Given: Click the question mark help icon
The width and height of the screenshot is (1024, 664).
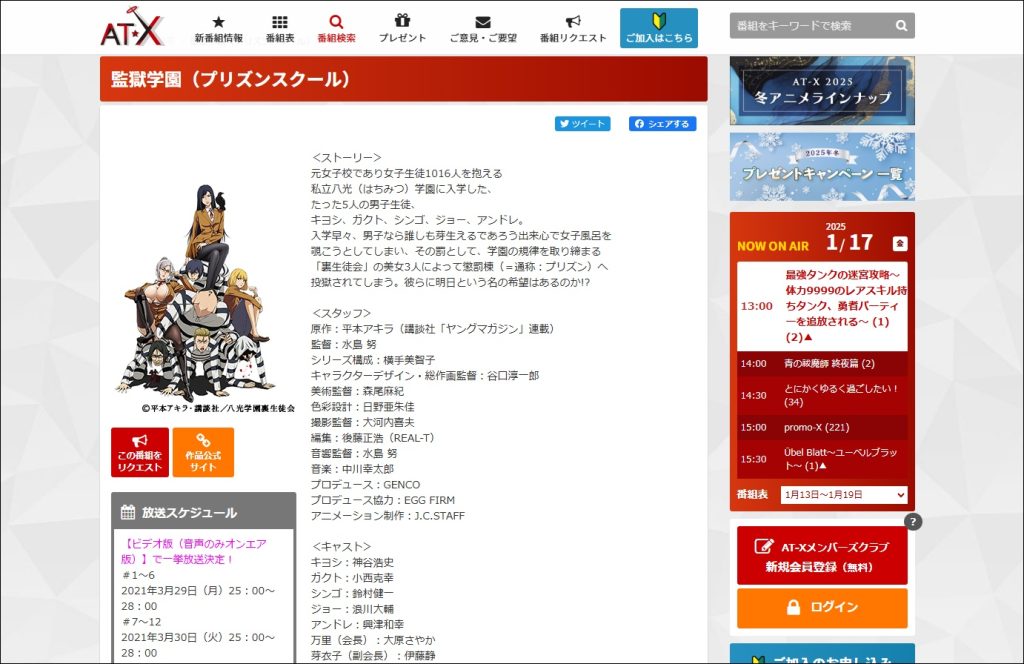Looking at the screenshot, I should pos(913,521).
